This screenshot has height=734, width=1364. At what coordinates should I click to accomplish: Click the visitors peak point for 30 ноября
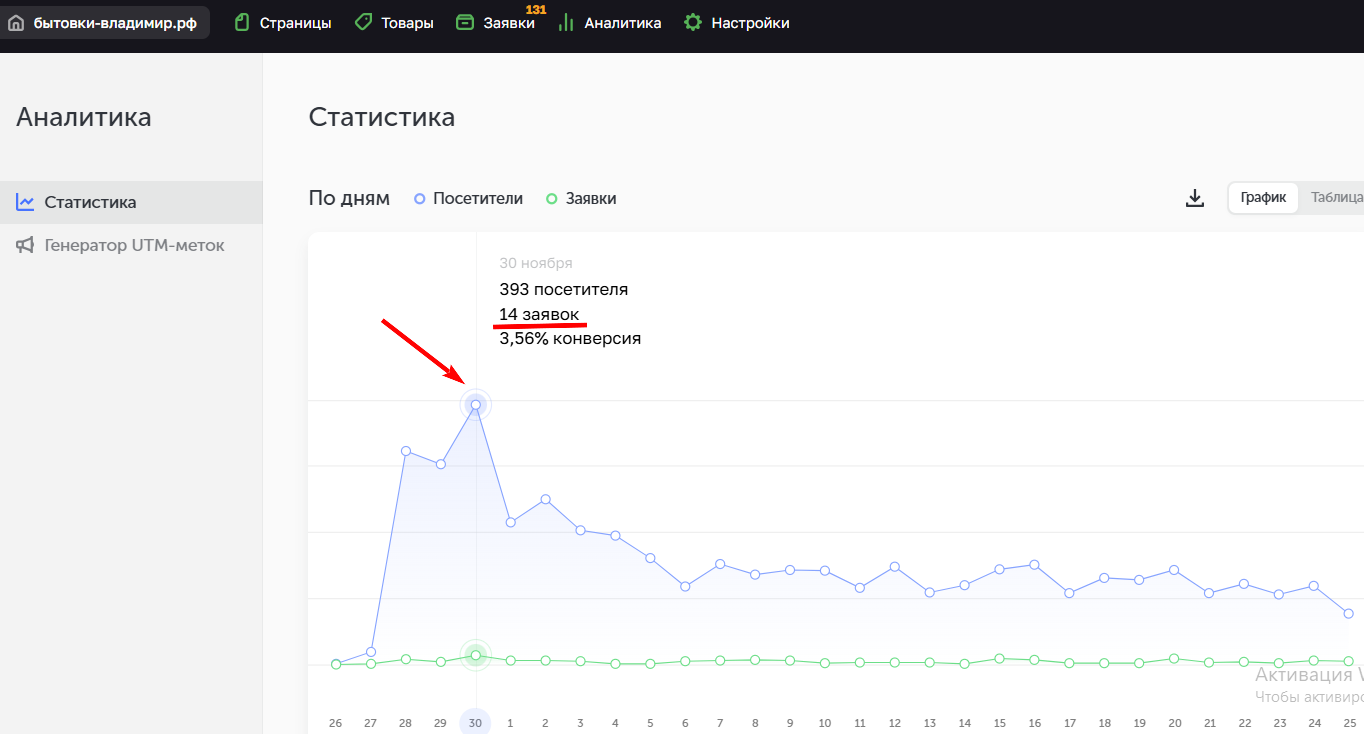tap(476, 405)
